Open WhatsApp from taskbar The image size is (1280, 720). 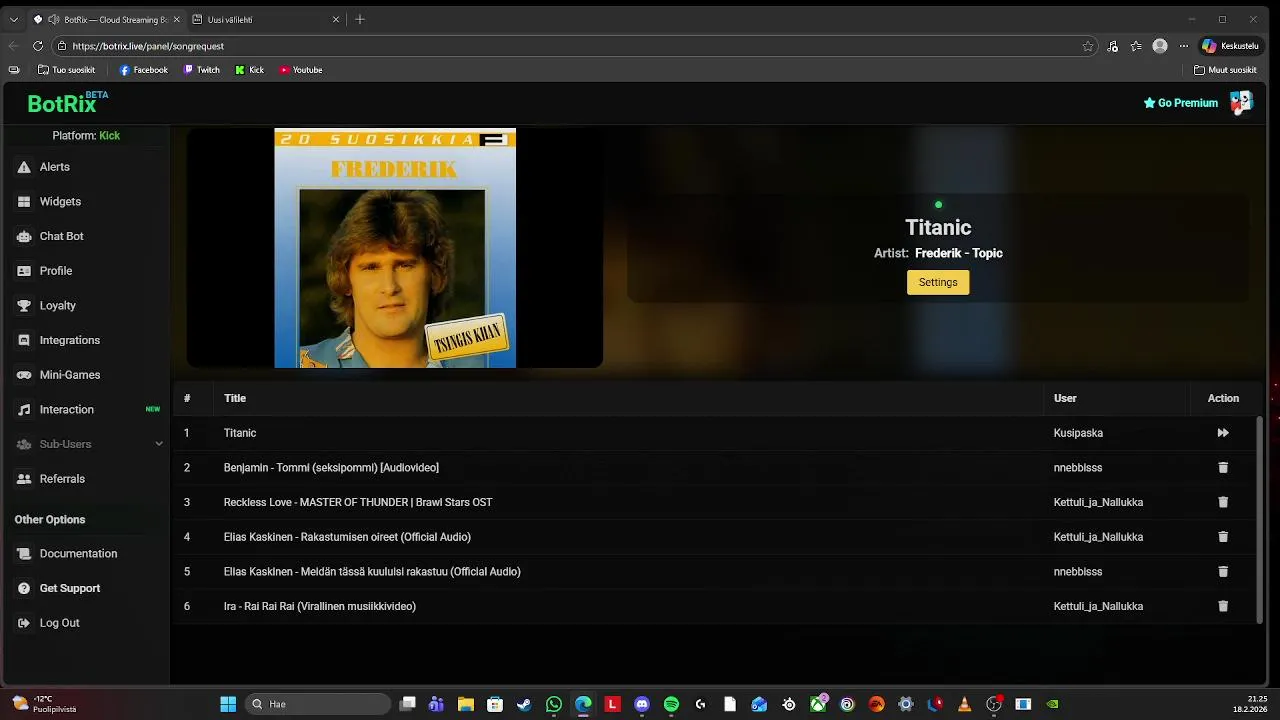(x=554, y=704)
